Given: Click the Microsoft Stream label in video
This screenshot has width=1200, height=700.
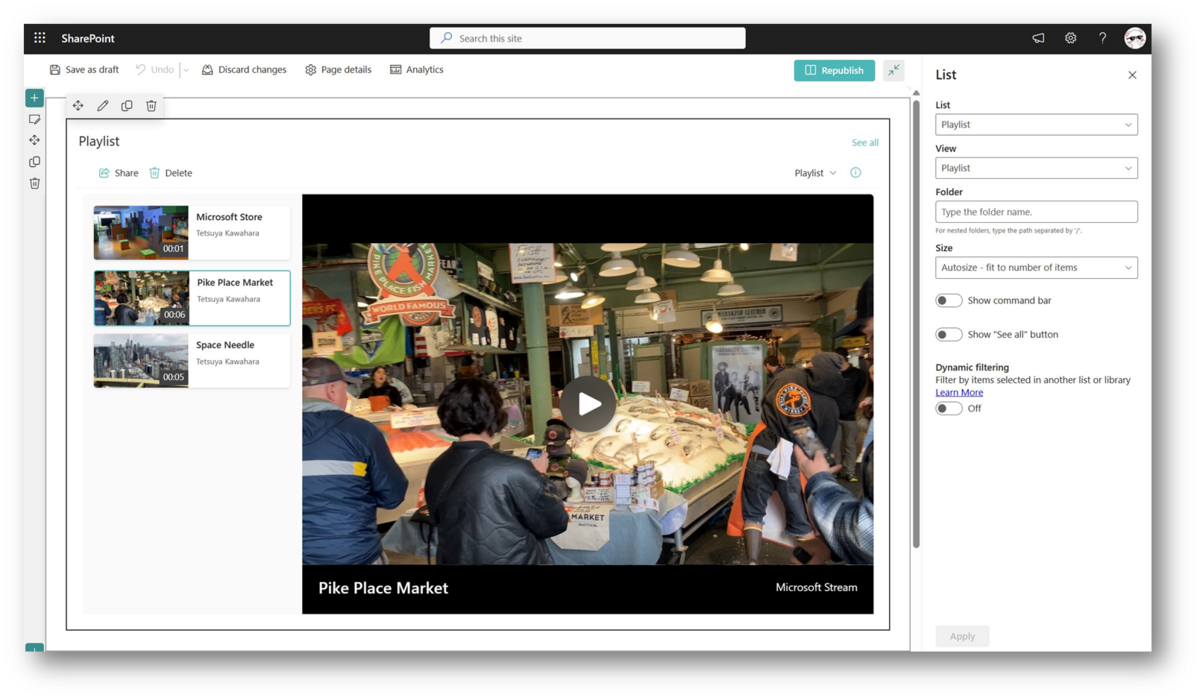Looking at the screenshot, I should pyautogui.click(x=816, y=588).
